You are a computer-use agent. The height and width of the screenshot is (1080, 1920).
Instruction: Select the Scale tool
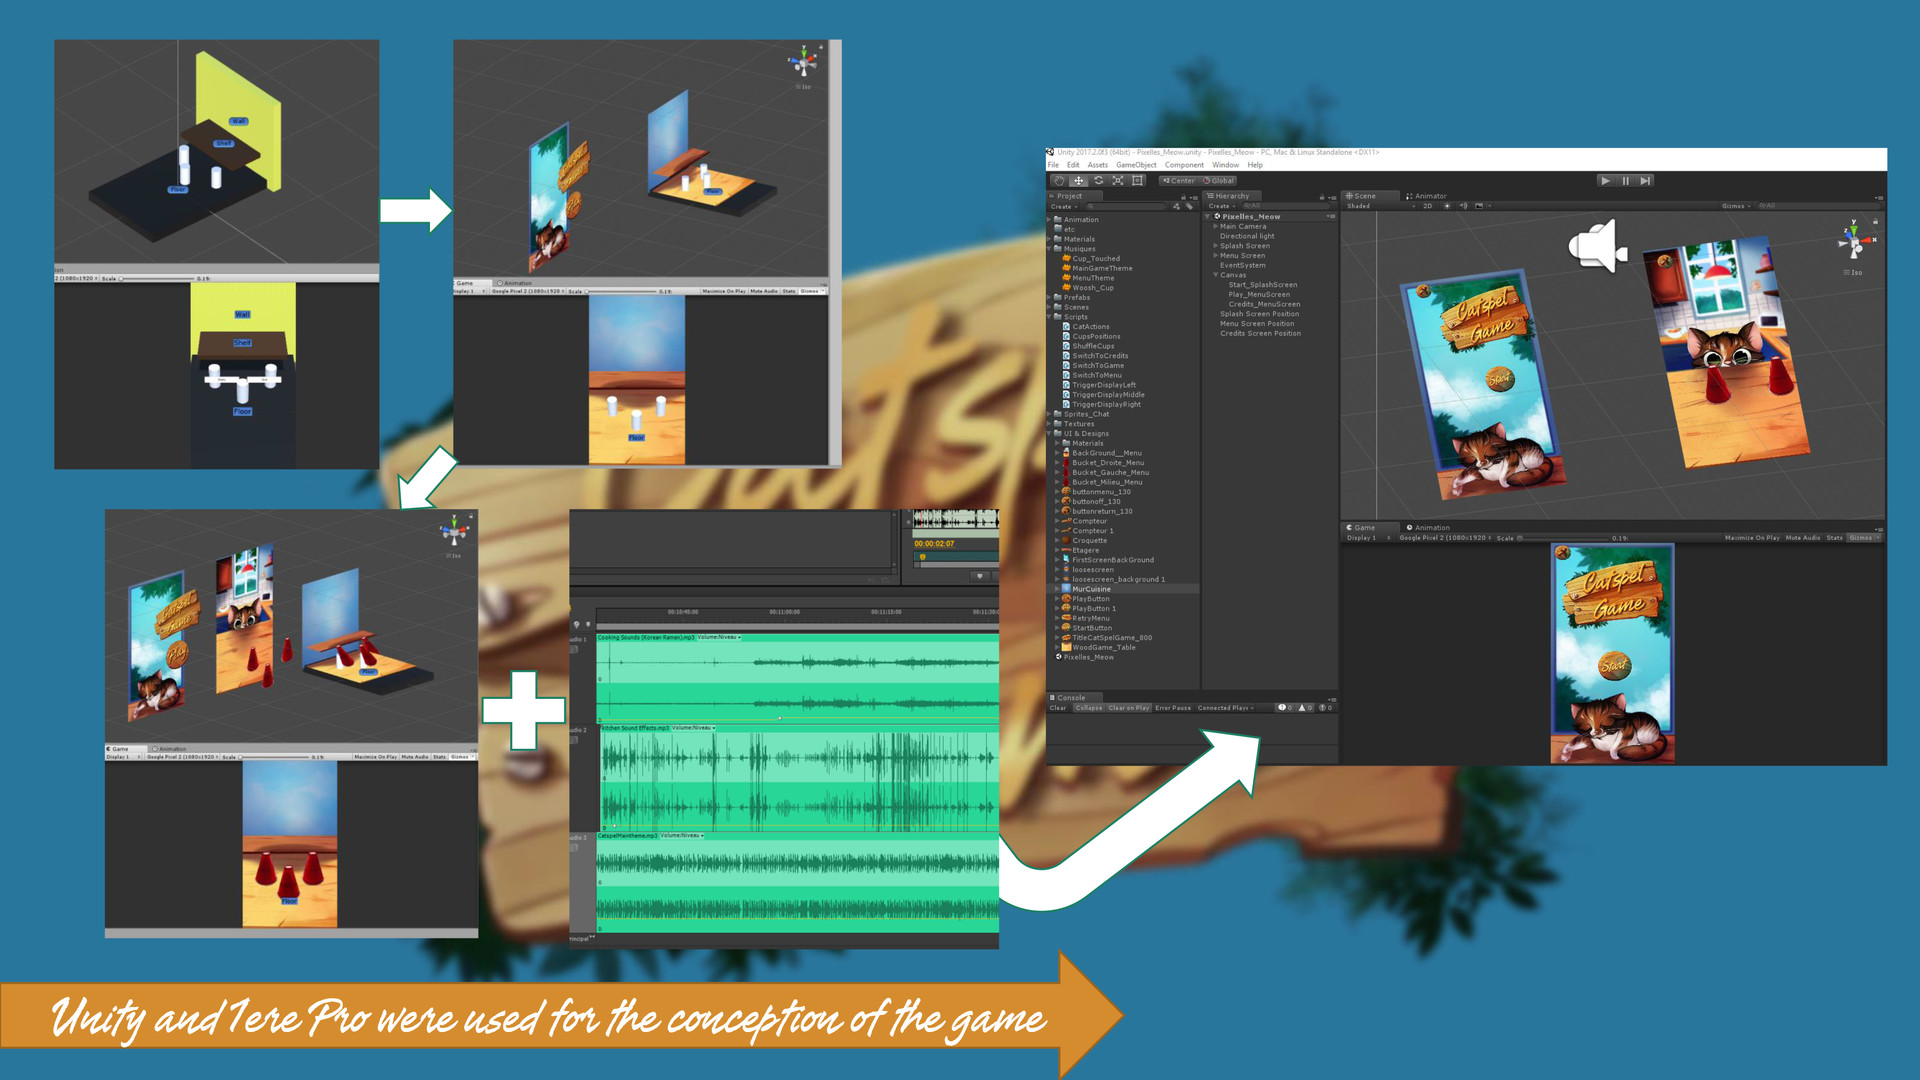[x=1118, y=181]
